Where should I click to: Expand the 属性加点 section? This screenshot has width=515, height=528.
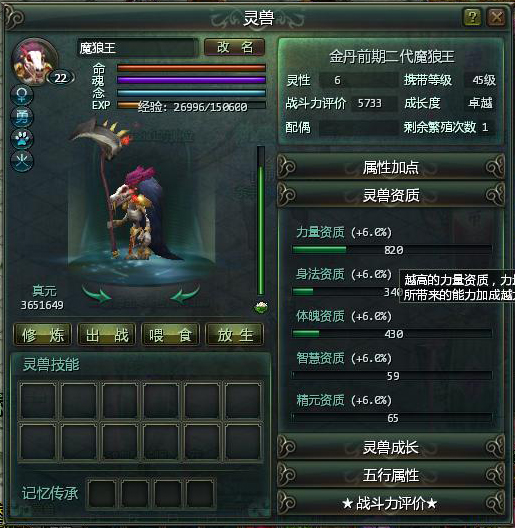point(391,167)
